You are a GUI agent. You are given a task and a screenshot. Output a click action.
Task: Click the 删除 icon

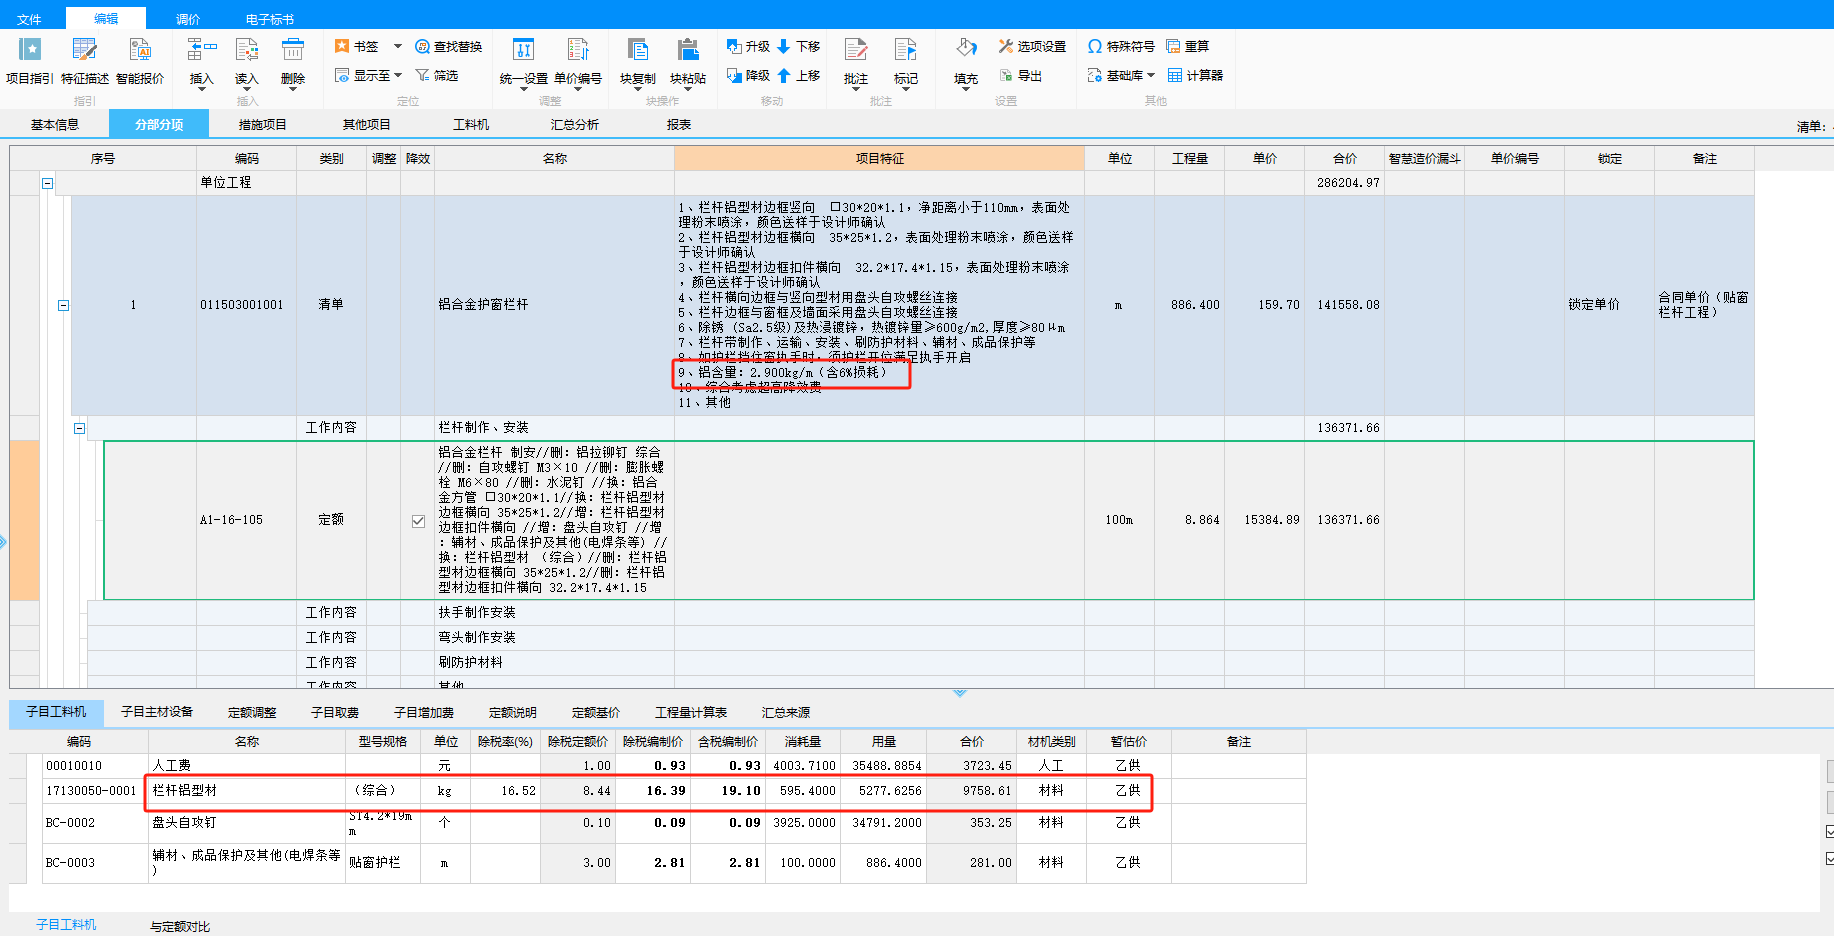pos(293,49)
